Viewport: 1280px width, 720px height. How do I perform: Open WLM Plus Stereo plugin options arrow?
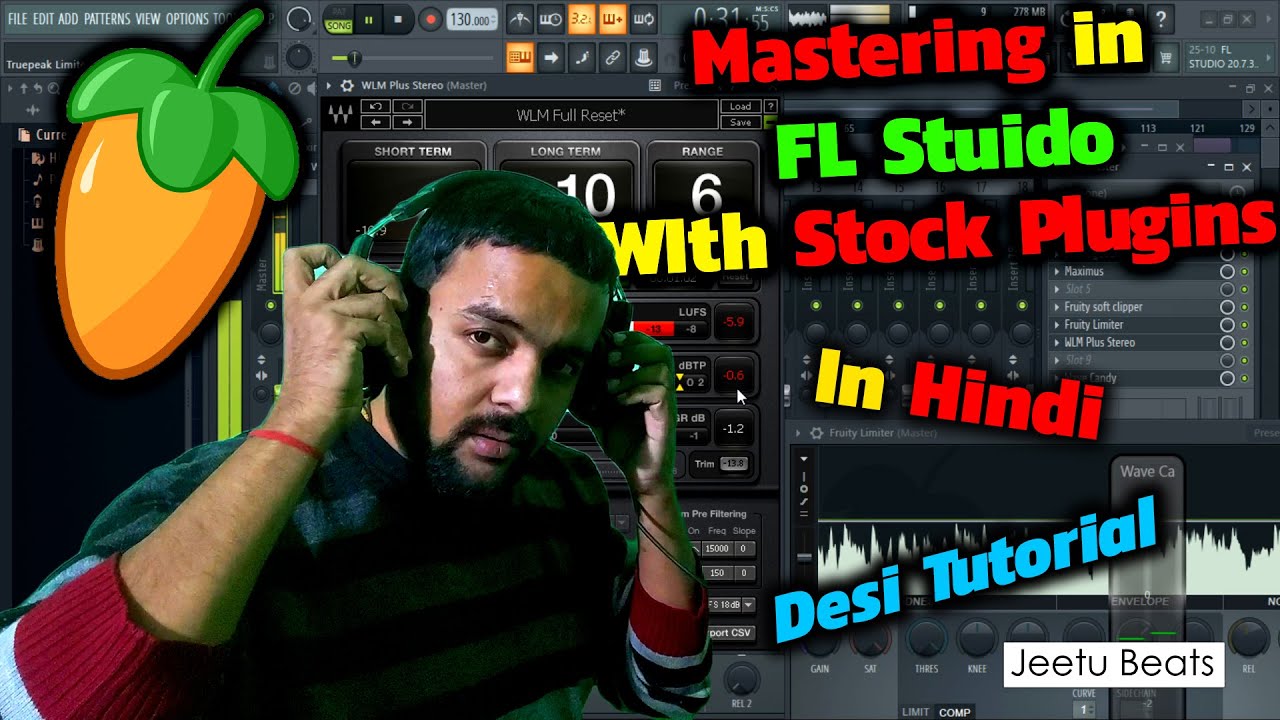tap(331, 86)
